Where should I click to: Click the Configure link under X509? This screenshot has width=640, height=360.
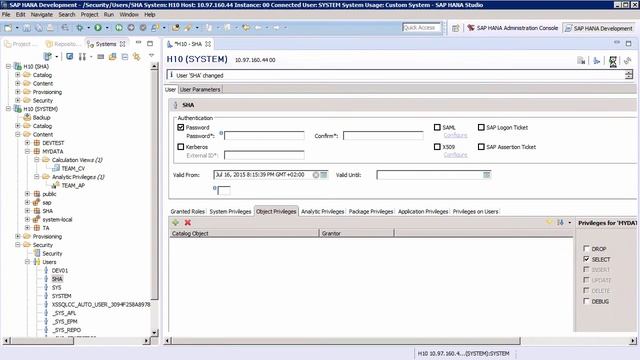tap(455, 155)
